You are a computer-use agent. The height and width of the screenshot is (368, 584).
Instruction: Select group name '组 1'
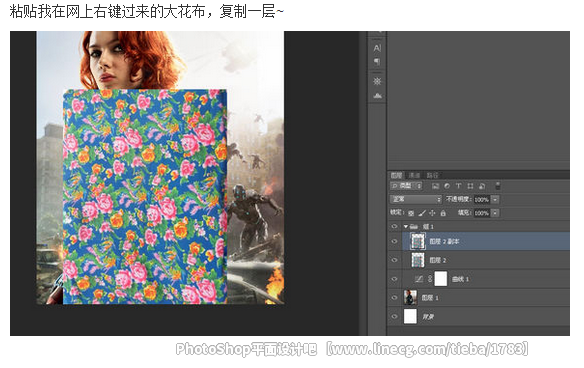[x=428, y=226]
